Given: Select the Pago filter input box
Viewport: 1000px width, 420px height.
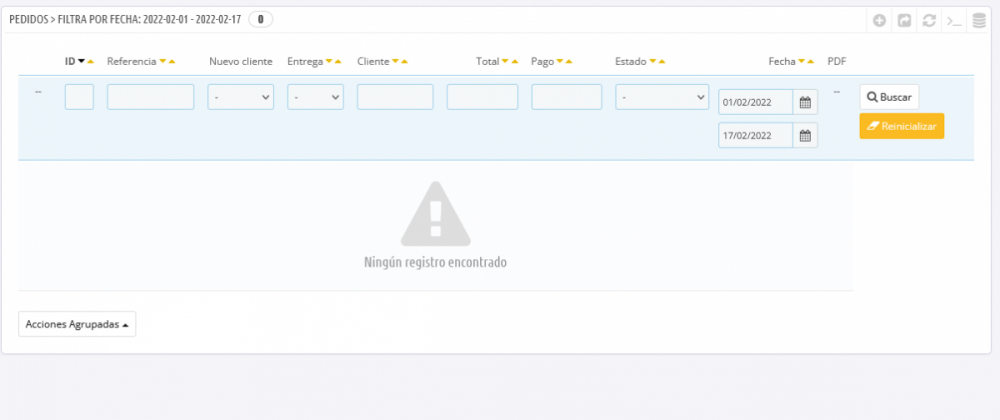Looking at the screenshot, I should (x=567, y=97).
